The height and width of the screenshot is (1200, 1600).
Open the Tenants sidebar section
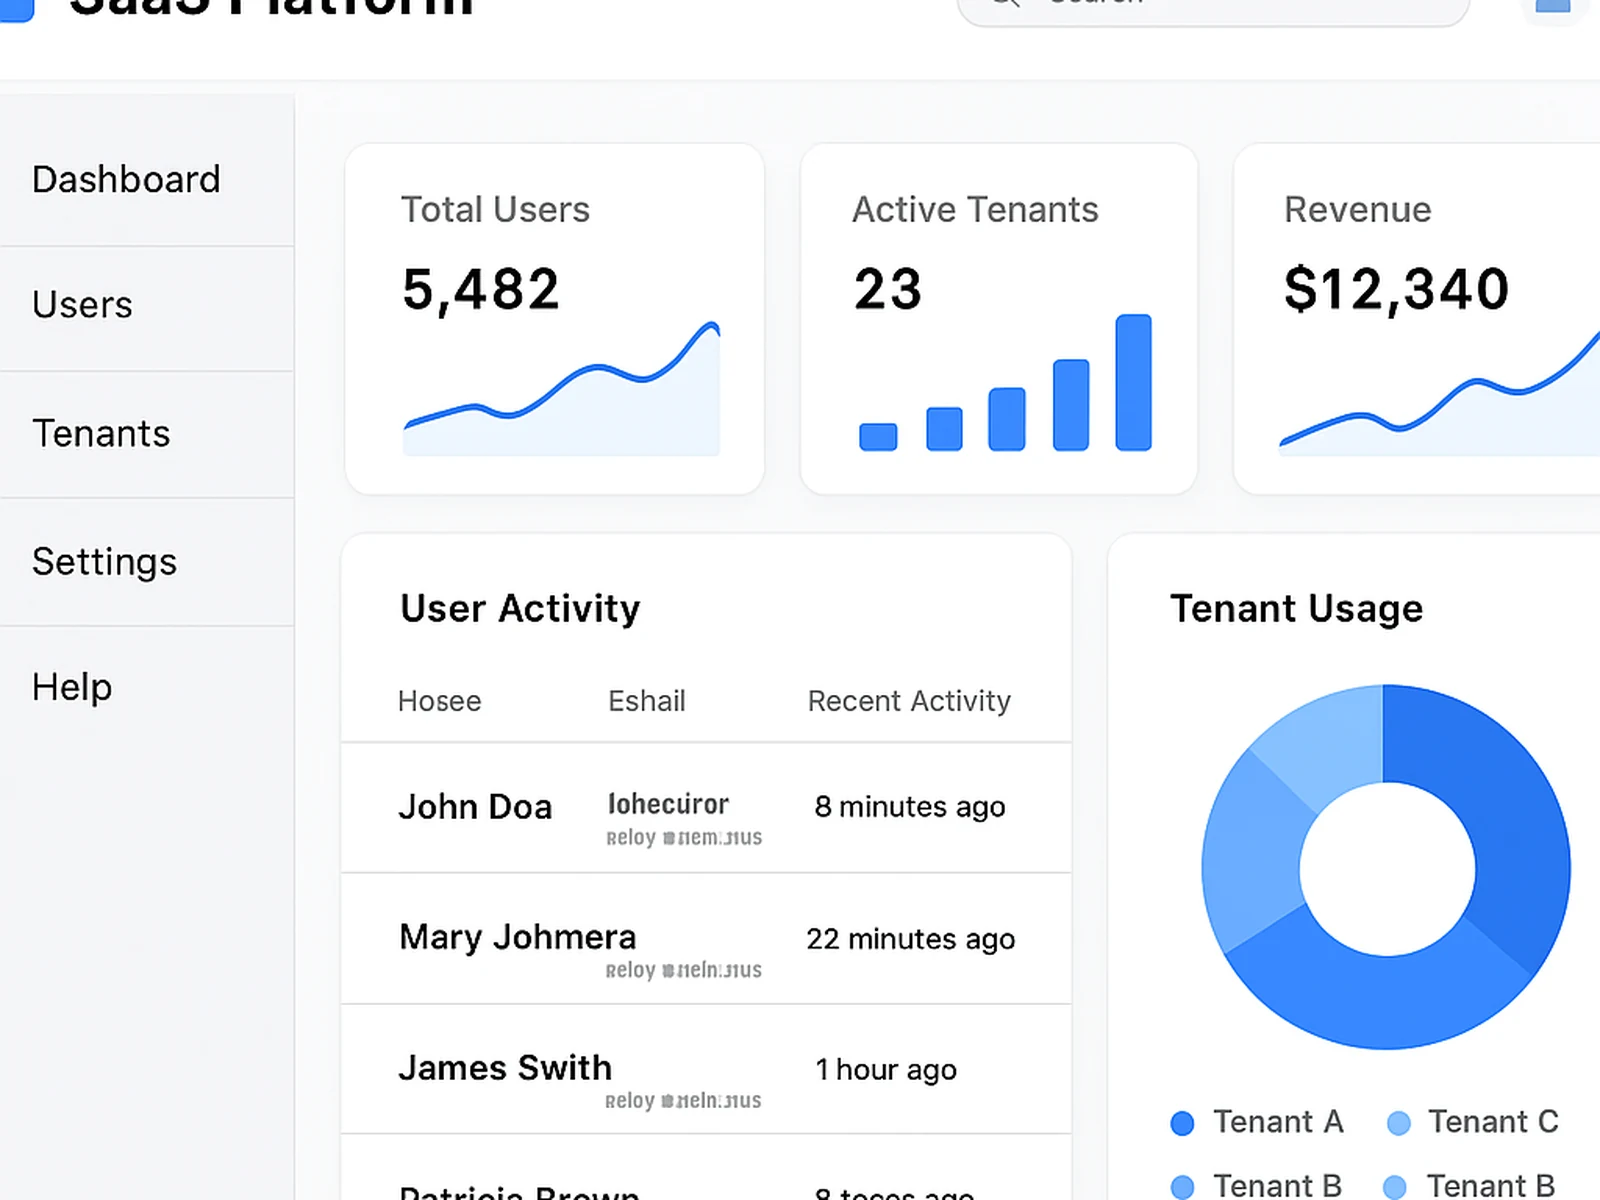click(100, 434)
